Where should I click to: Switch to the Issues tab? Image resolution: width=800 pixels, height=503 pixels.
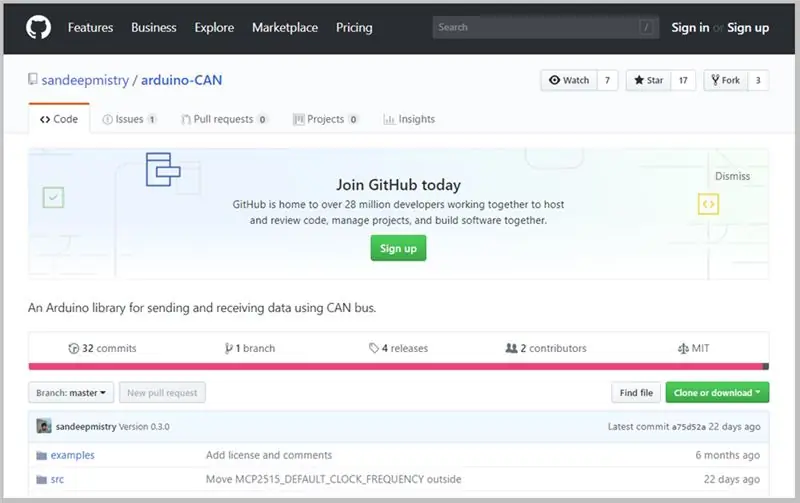click(x=130, y=119)
